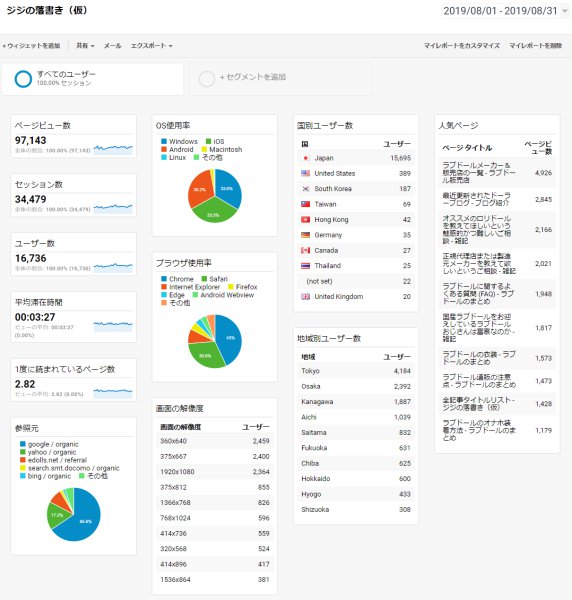
Task: Open the Export (エクスポート) dropdown
Action: point(152,46)
